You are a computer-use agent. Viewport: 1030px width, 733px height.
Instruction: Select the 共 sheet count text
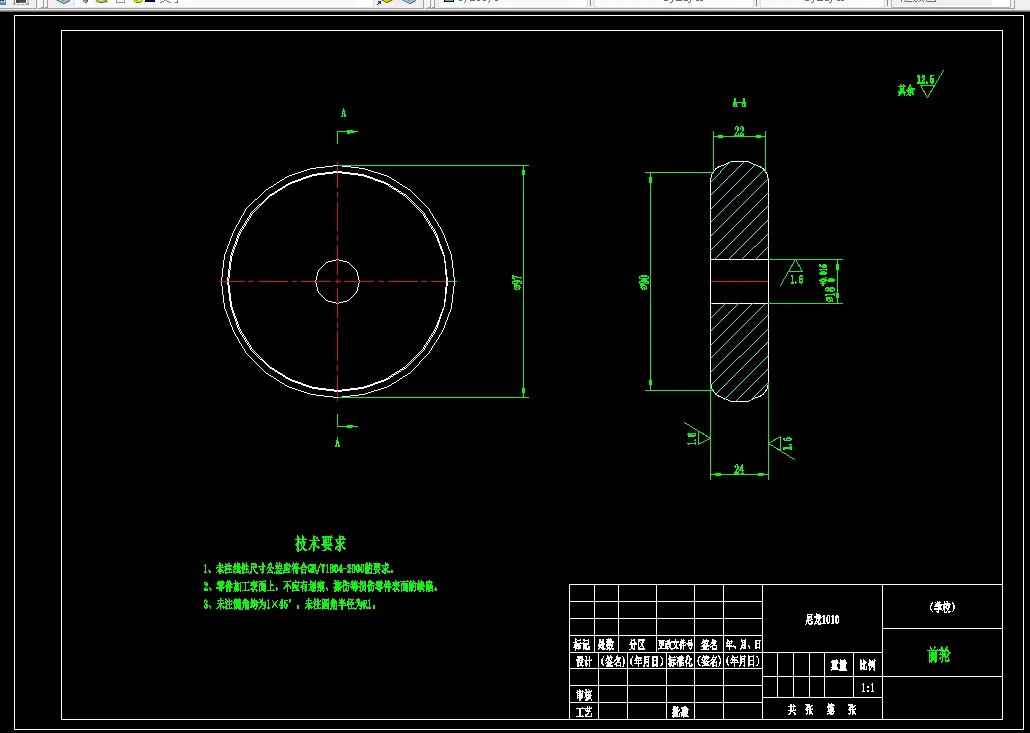792,710
